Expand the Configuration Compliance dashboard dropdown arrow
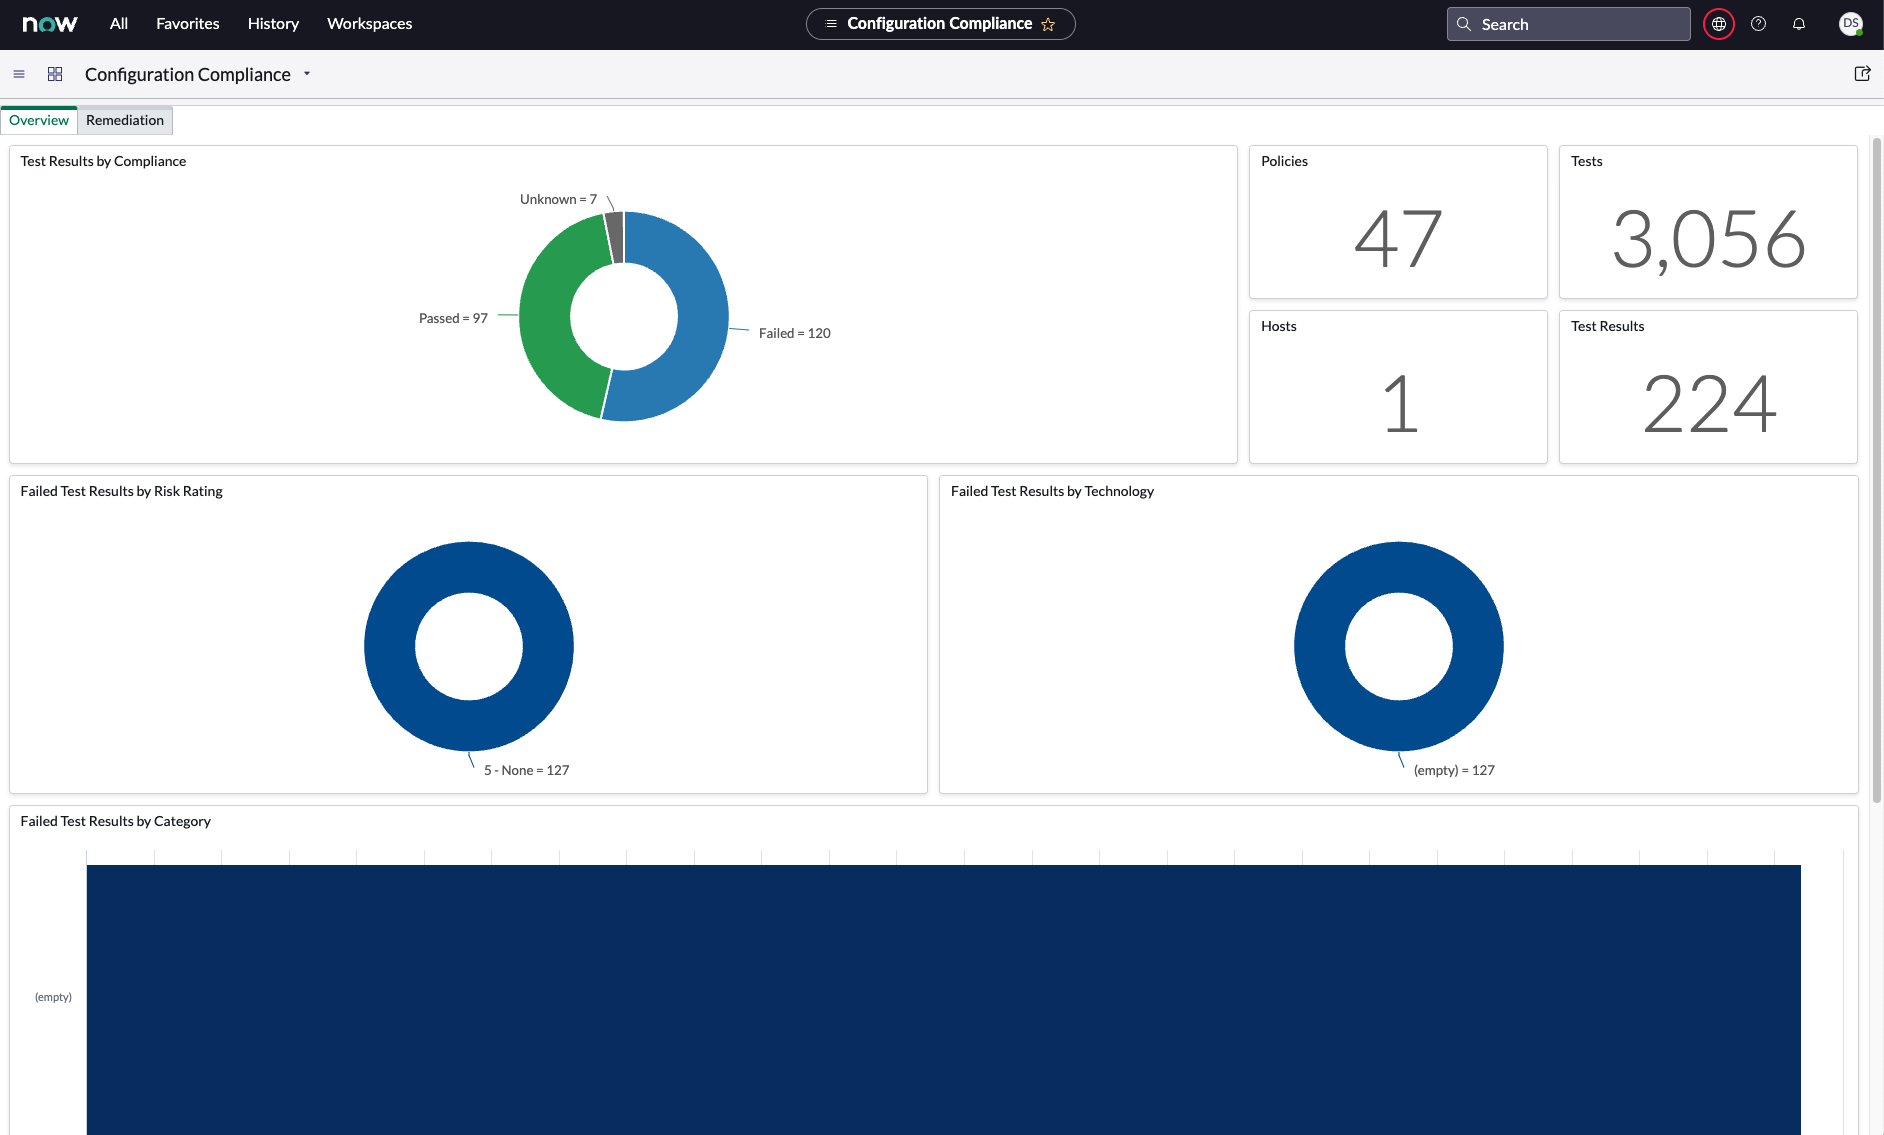The image size is (1884, 1135). [307, 74]
